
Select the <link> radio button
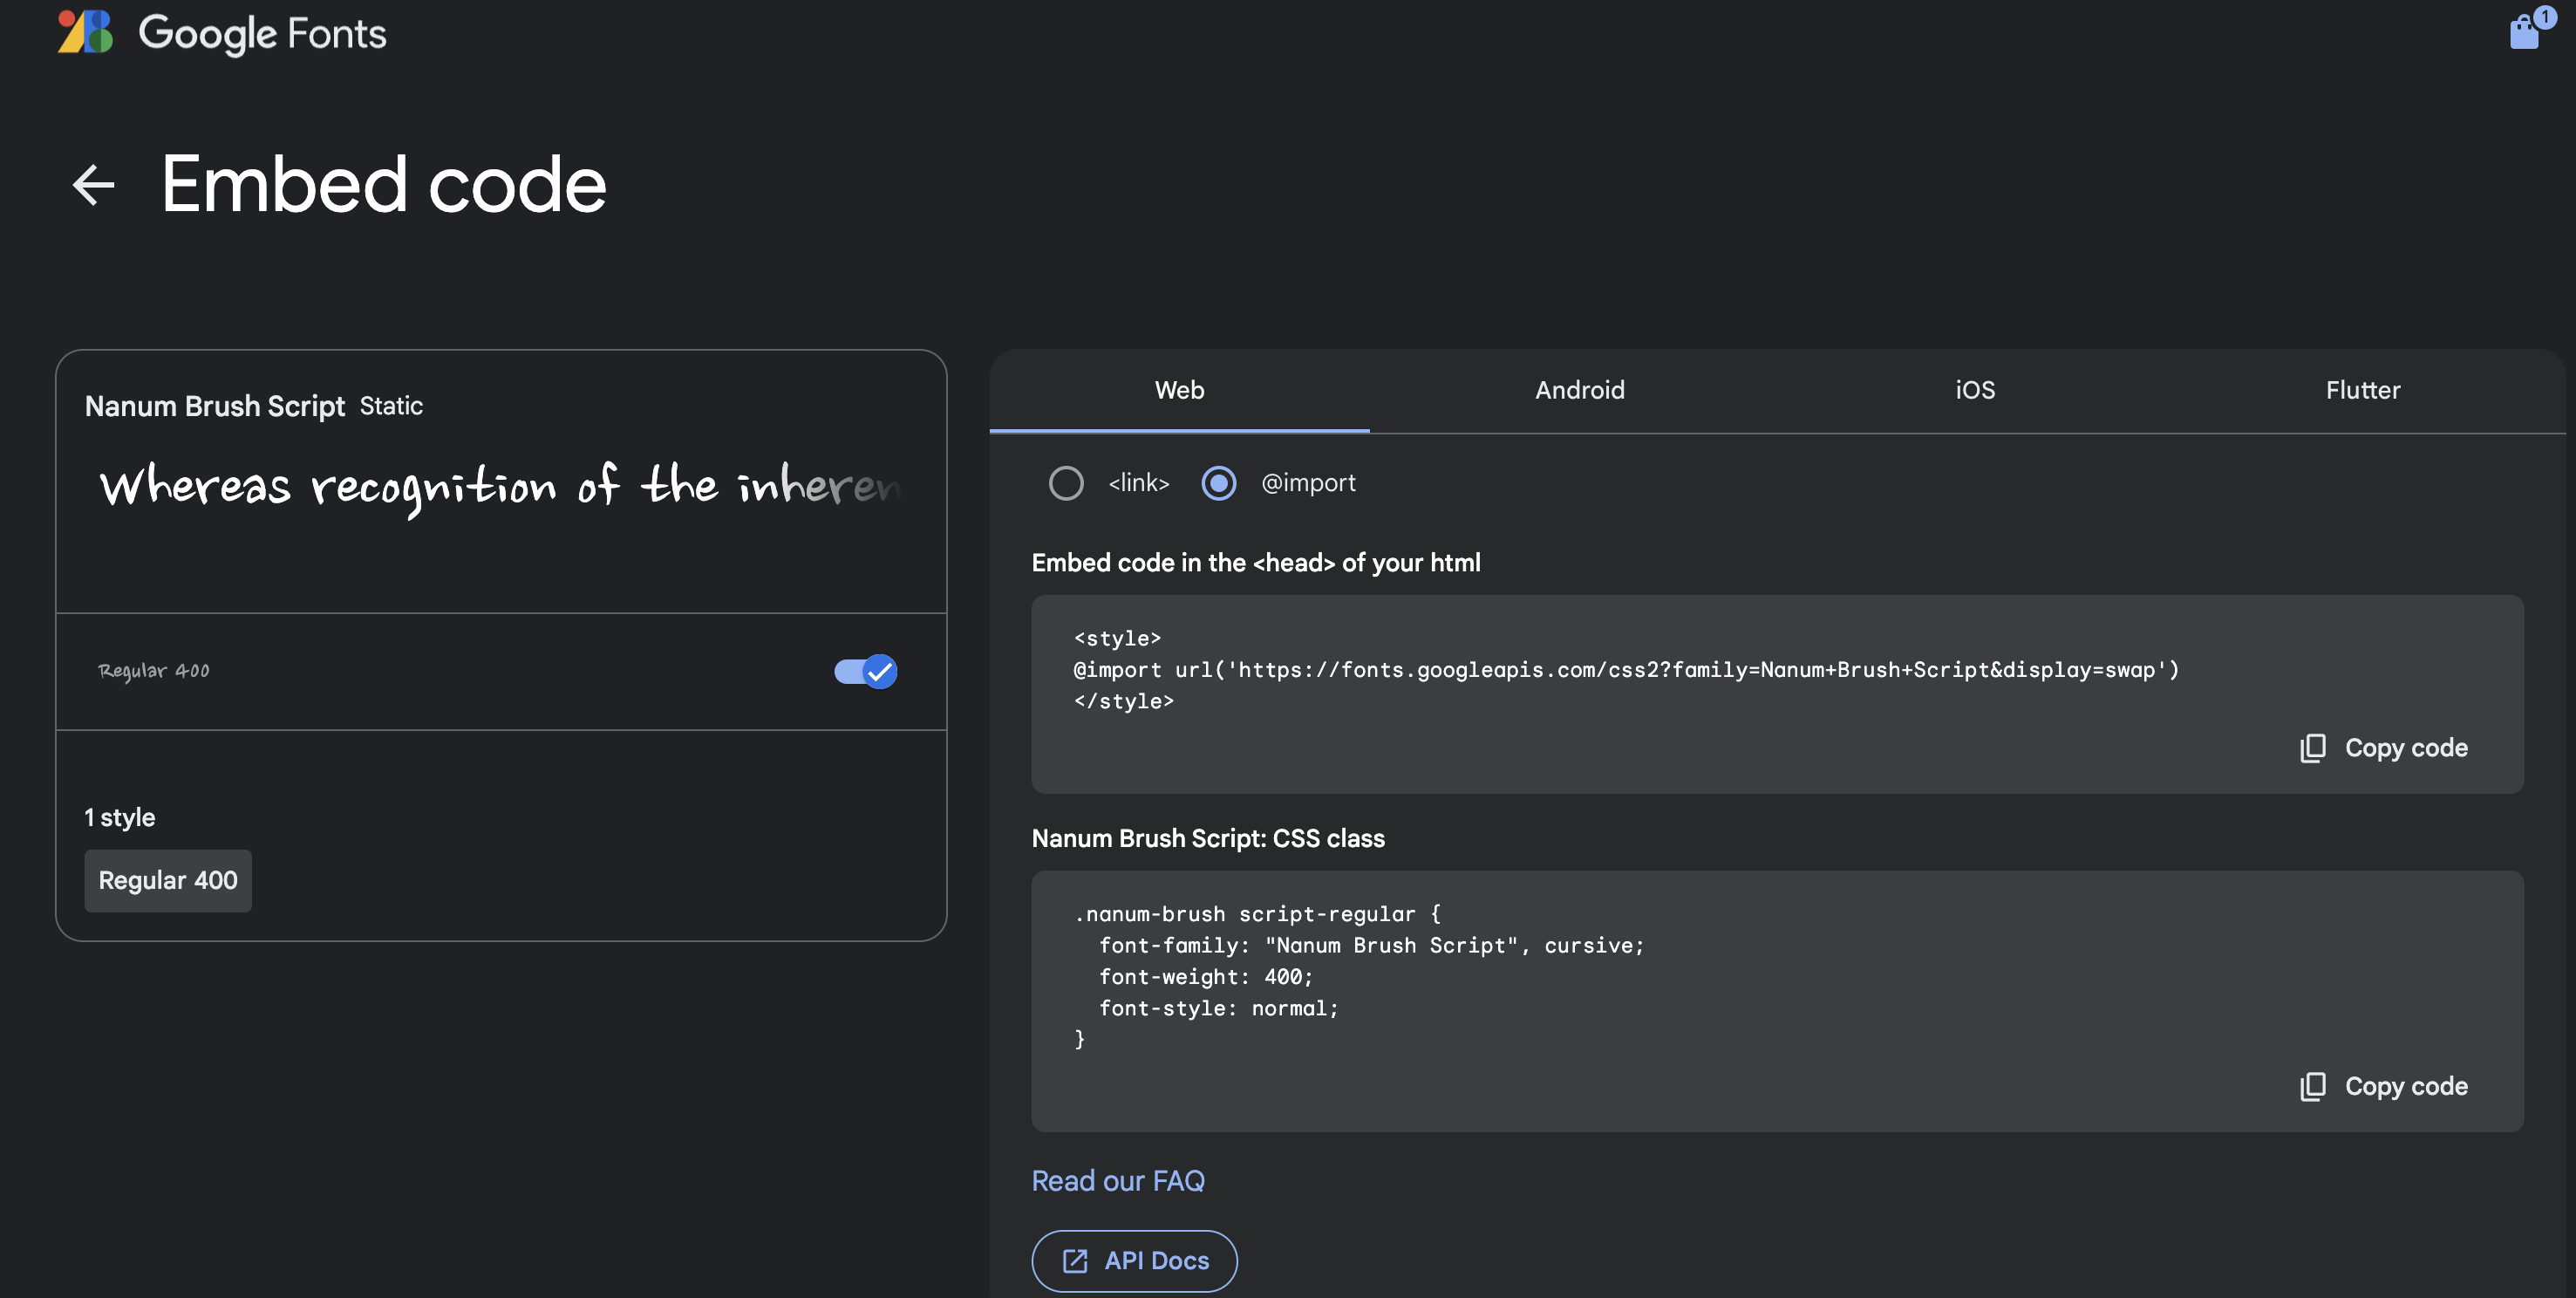pos(1066,483)
